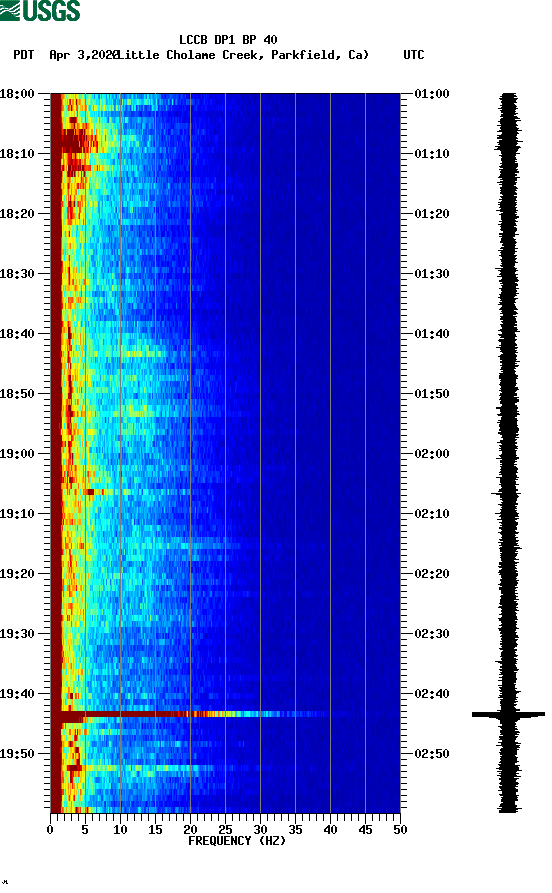Click the 19:50 PDT time label
The width and height of the screenshot is (552, 893).
(17, 754)
